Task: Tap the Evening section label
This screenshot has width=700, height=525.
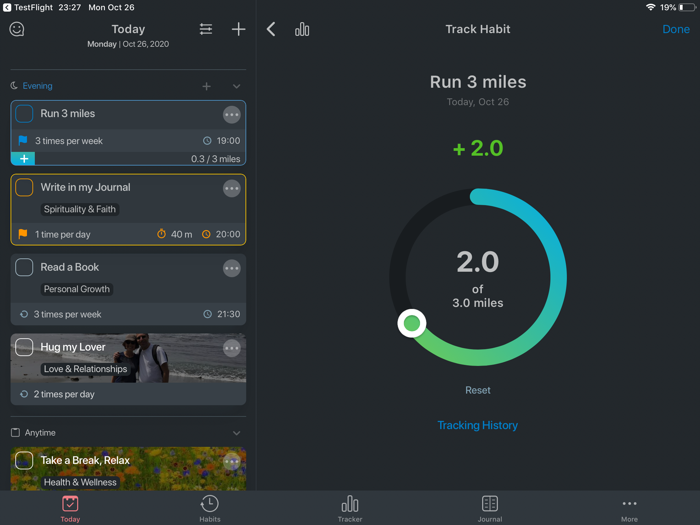Action: 38,86
